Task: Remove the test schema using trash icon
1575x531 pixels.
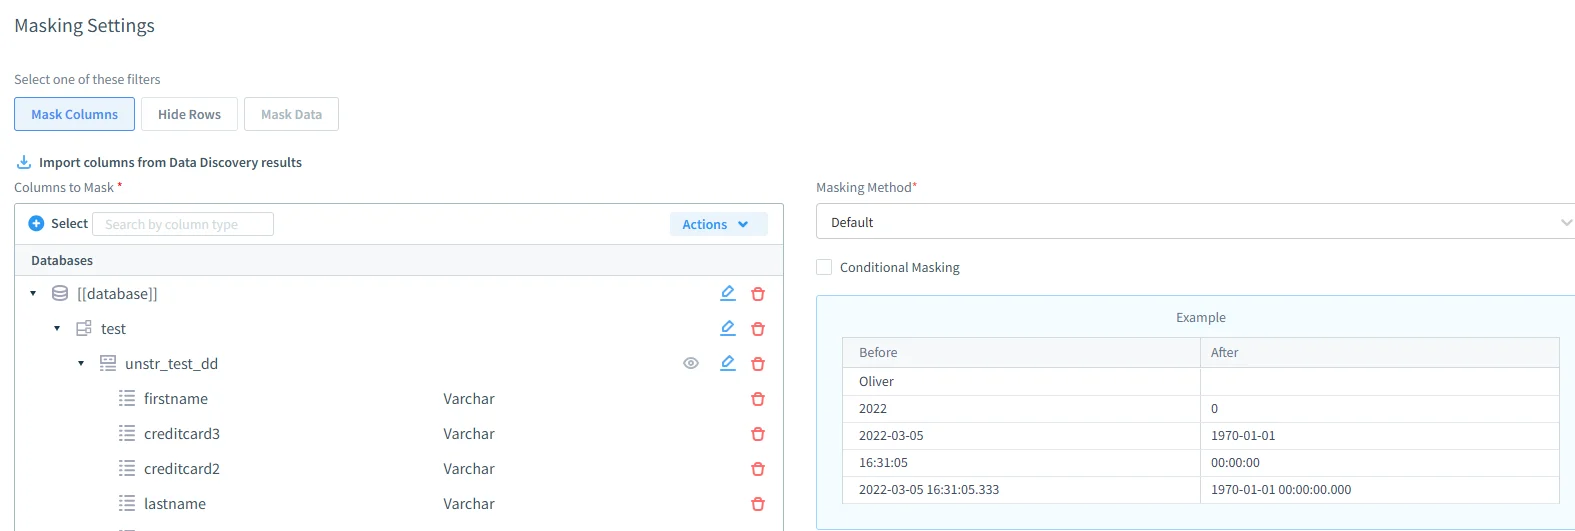Action: click(x=758, y=329)
